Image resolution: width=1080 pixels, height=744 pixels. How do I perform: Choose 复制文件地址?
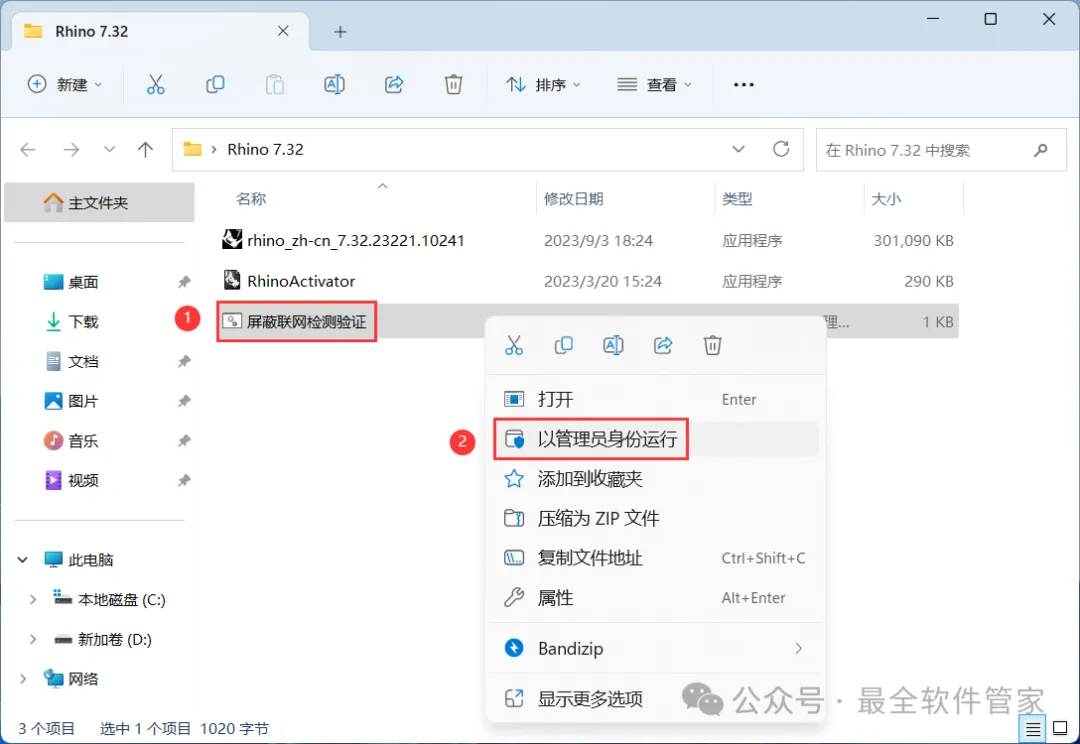click(655, 558)
